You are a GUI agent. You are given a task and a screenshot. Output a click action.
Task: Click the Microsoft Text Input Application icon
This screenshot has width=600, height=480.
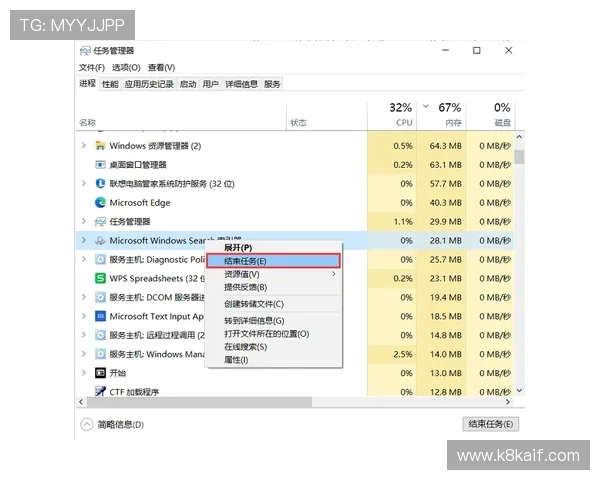[100, 316]
